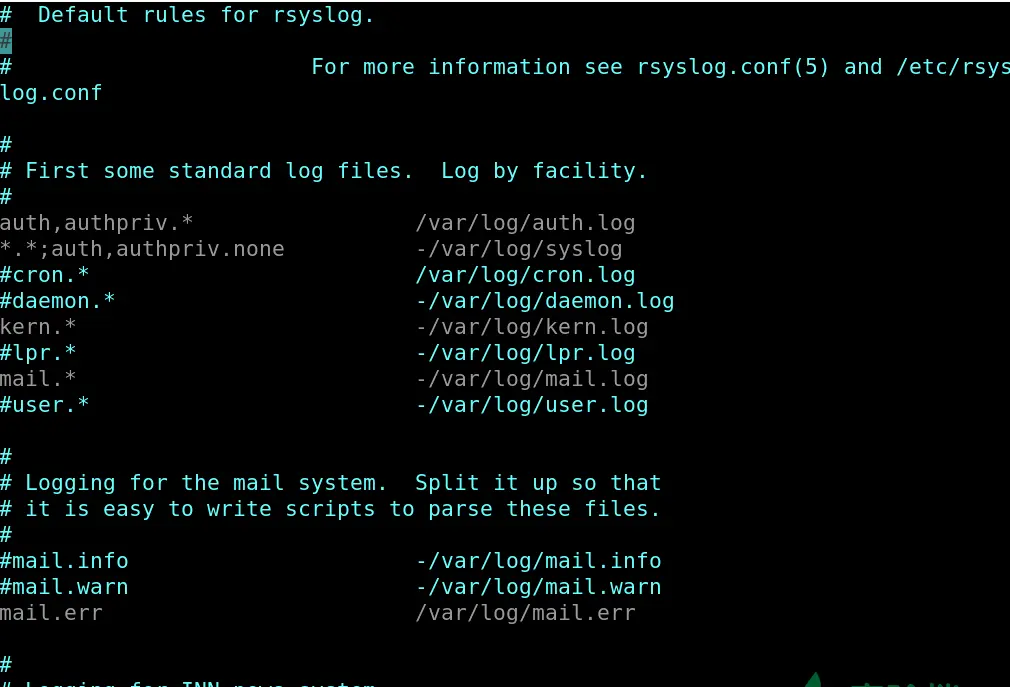Click the '/etc/rsys' text at the line end
The height and width of the screenshot is (687, 1010).
tap(953, 67)
